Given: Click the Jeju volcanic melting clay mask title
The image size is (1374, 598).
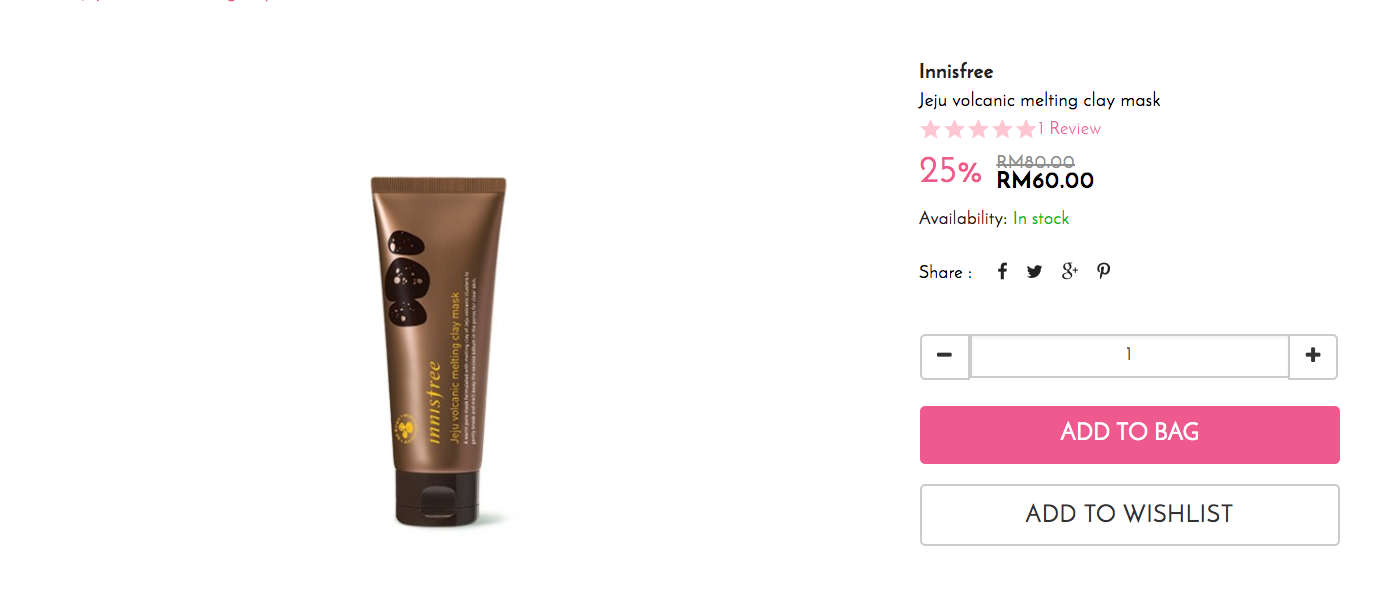Looking at the screenshot, I should pos(1040,100).
